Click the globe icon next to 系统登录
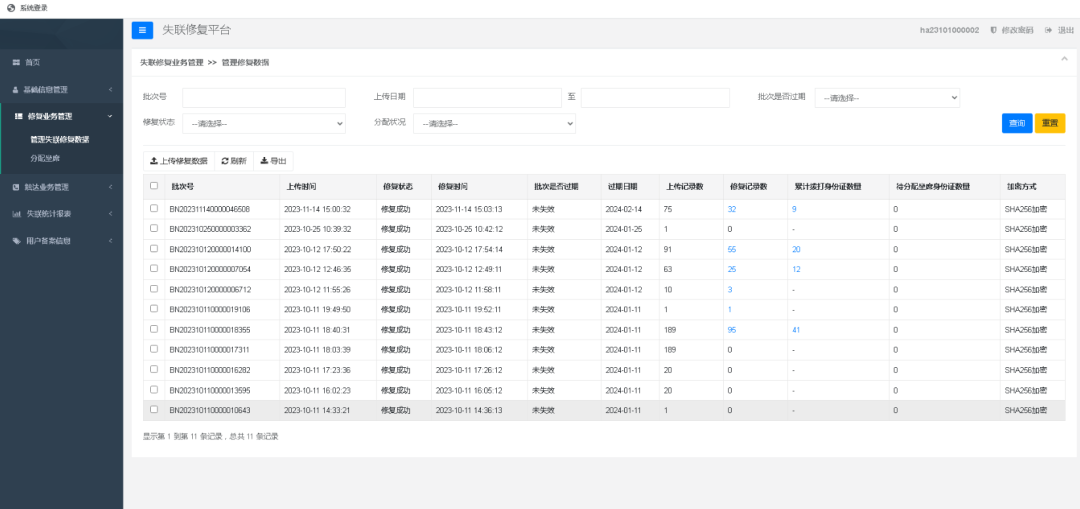1080x509 pixels. pyautogui.click(x=10, y=8)
